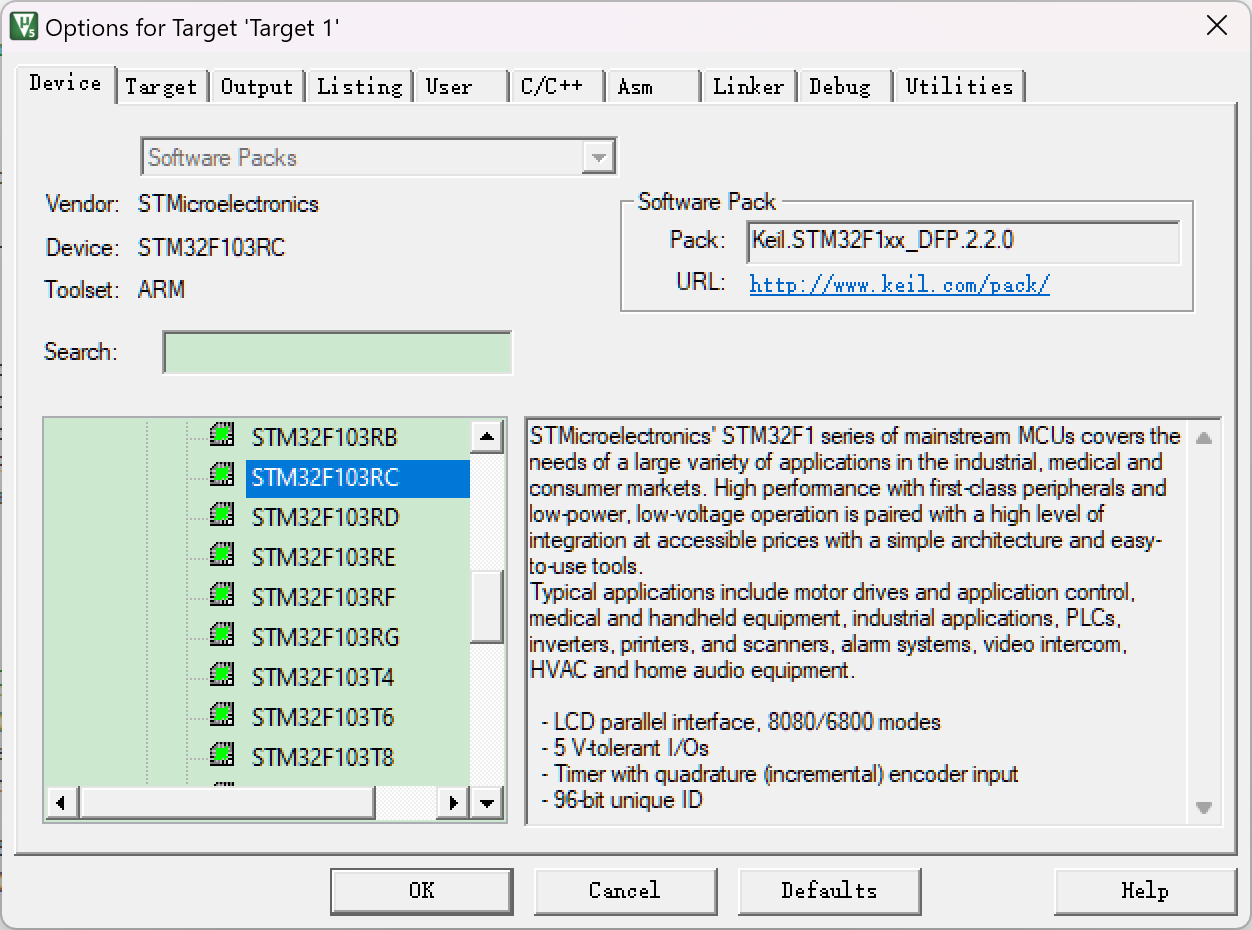Click the chip icon next to STM32F103RB

tap(222, 435)
